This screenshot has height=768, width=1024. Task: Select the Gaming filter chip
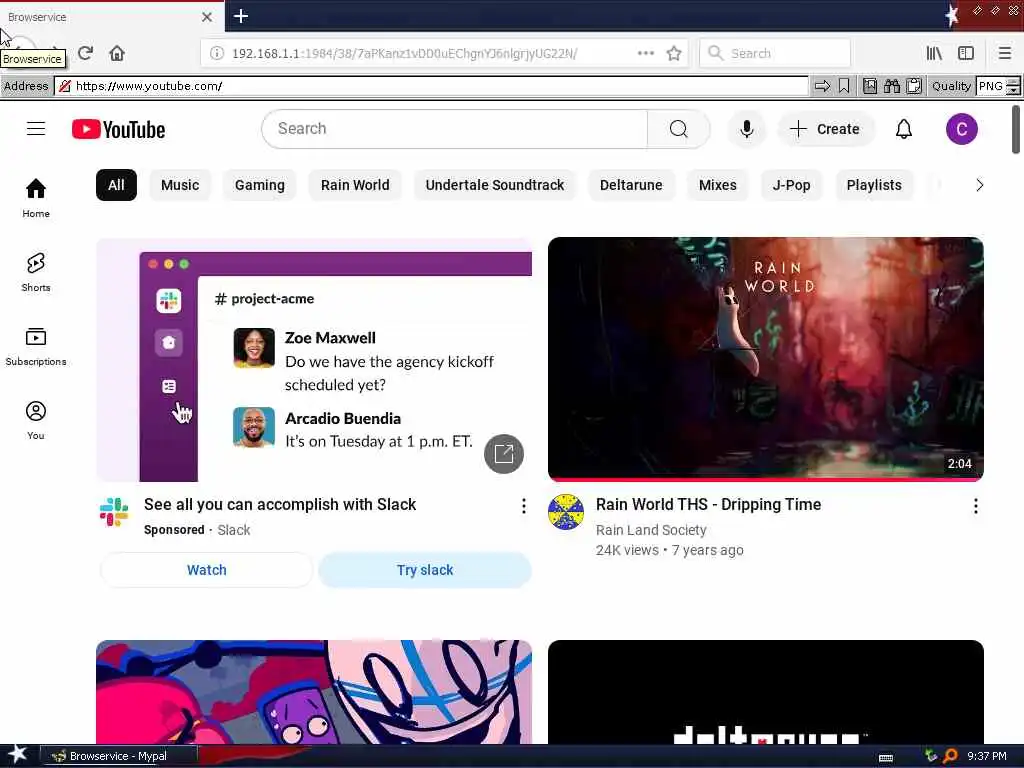(259, 185)
